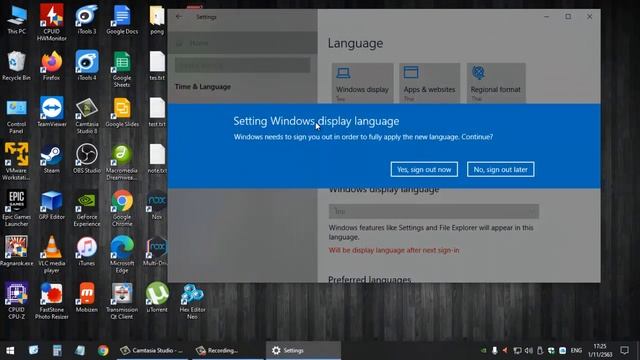Select note.txt file on desktop
This screenshot has width=640, height=360.
point(157,159)
